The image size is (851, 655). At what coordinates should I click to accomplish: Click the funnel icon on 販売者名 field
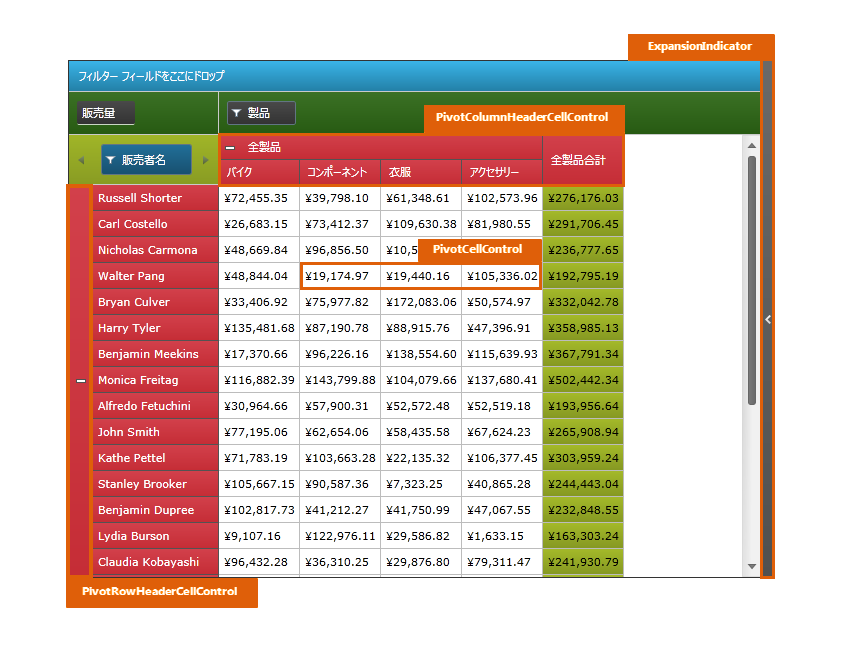111,160
